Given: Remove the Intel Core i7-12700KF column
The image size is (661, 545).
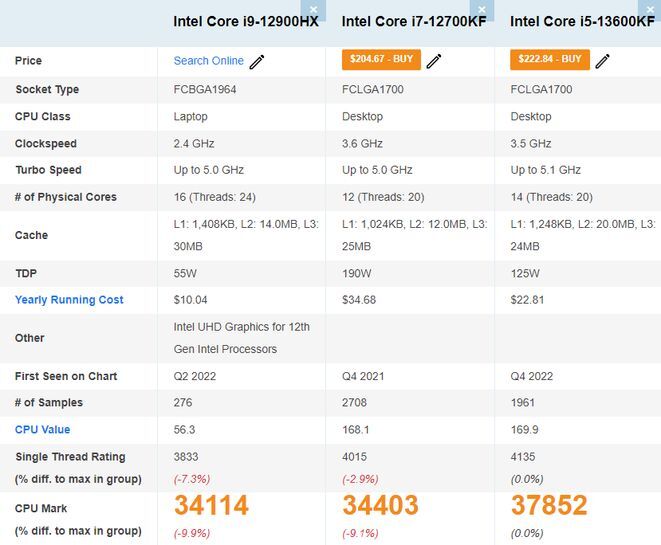Looking at the screenshot, I should 483,9.
